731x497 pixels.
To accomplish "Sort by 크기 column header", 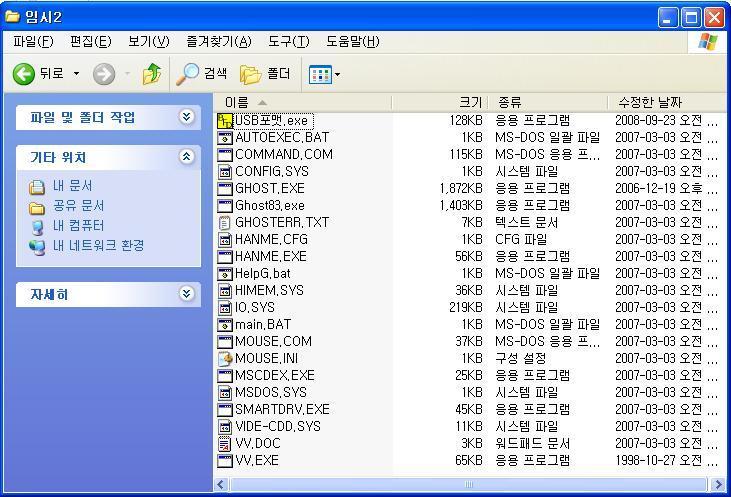I will click(x=440, y=102).
